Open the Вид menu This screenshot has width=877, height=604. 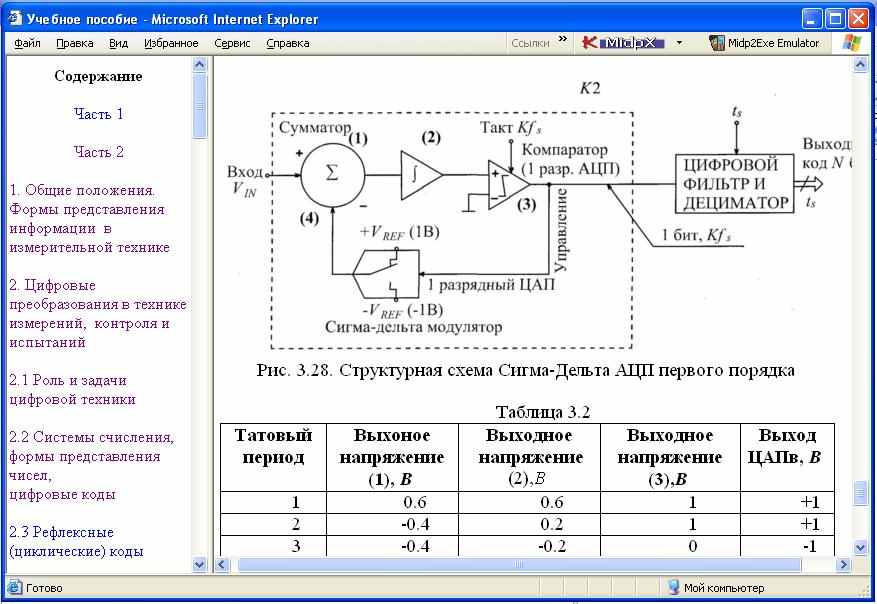pos(118,44)
